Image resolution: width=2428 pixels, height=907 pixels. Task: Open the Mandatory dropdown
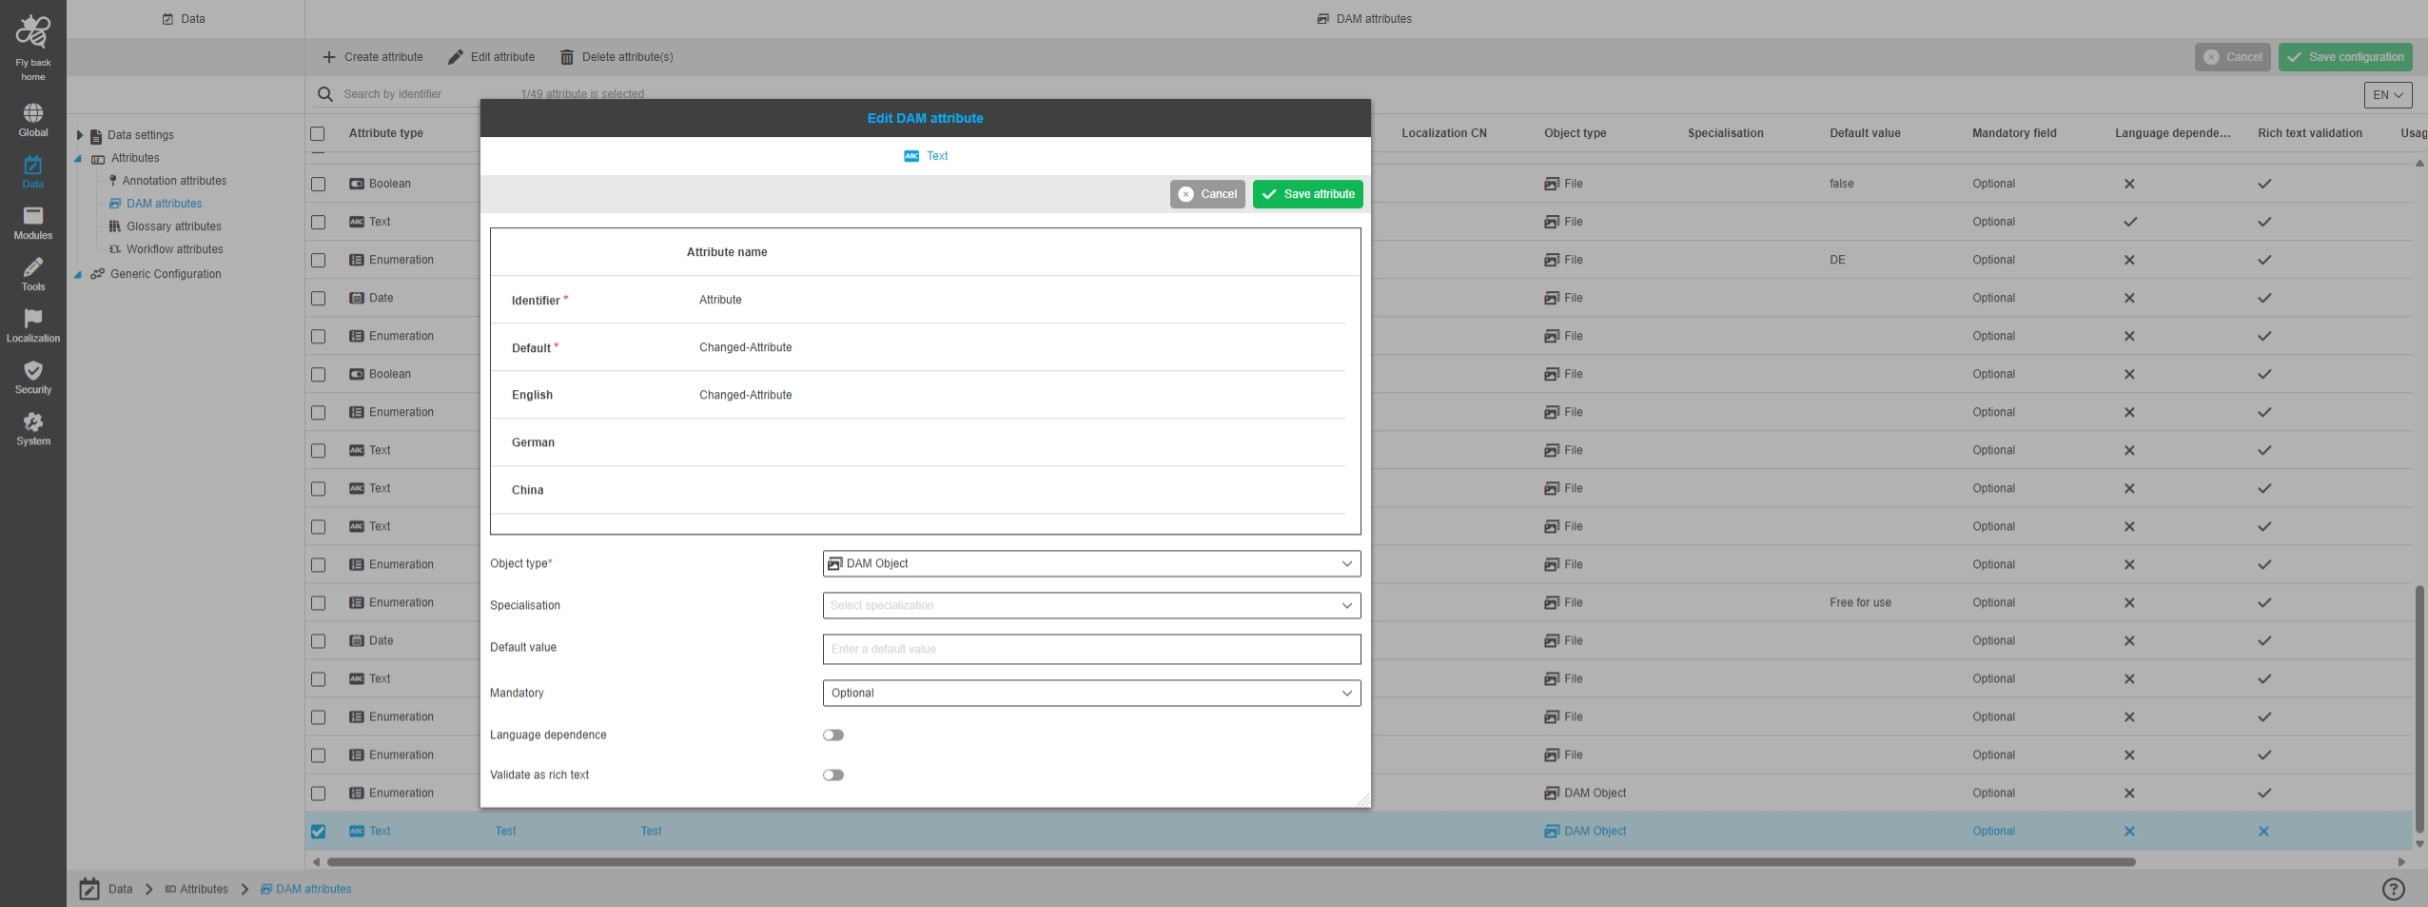coord(1091,693)
